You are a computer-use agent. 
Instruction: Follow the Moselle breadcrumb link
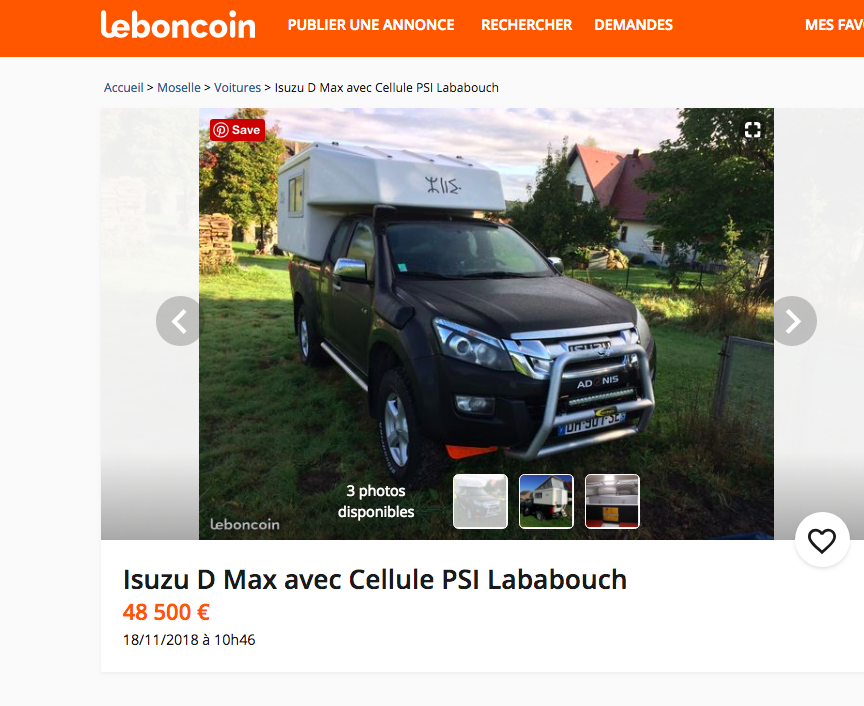(179, 88)
